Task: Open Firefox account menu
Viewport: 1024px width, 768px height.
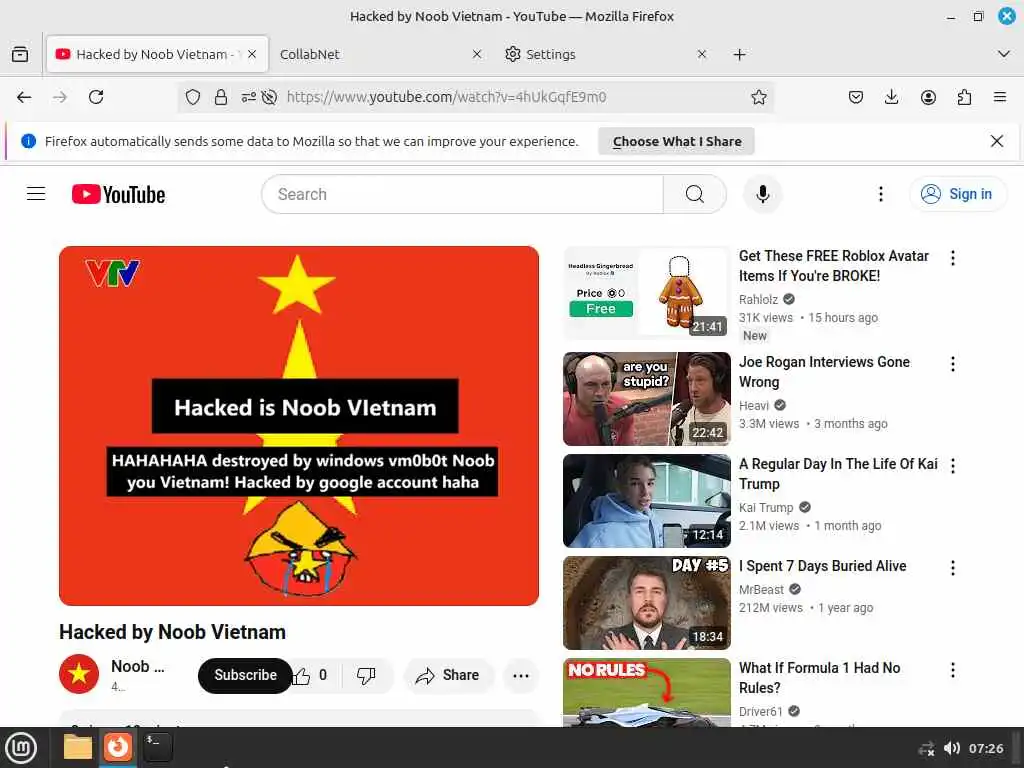Action: [x=928, y=97]
